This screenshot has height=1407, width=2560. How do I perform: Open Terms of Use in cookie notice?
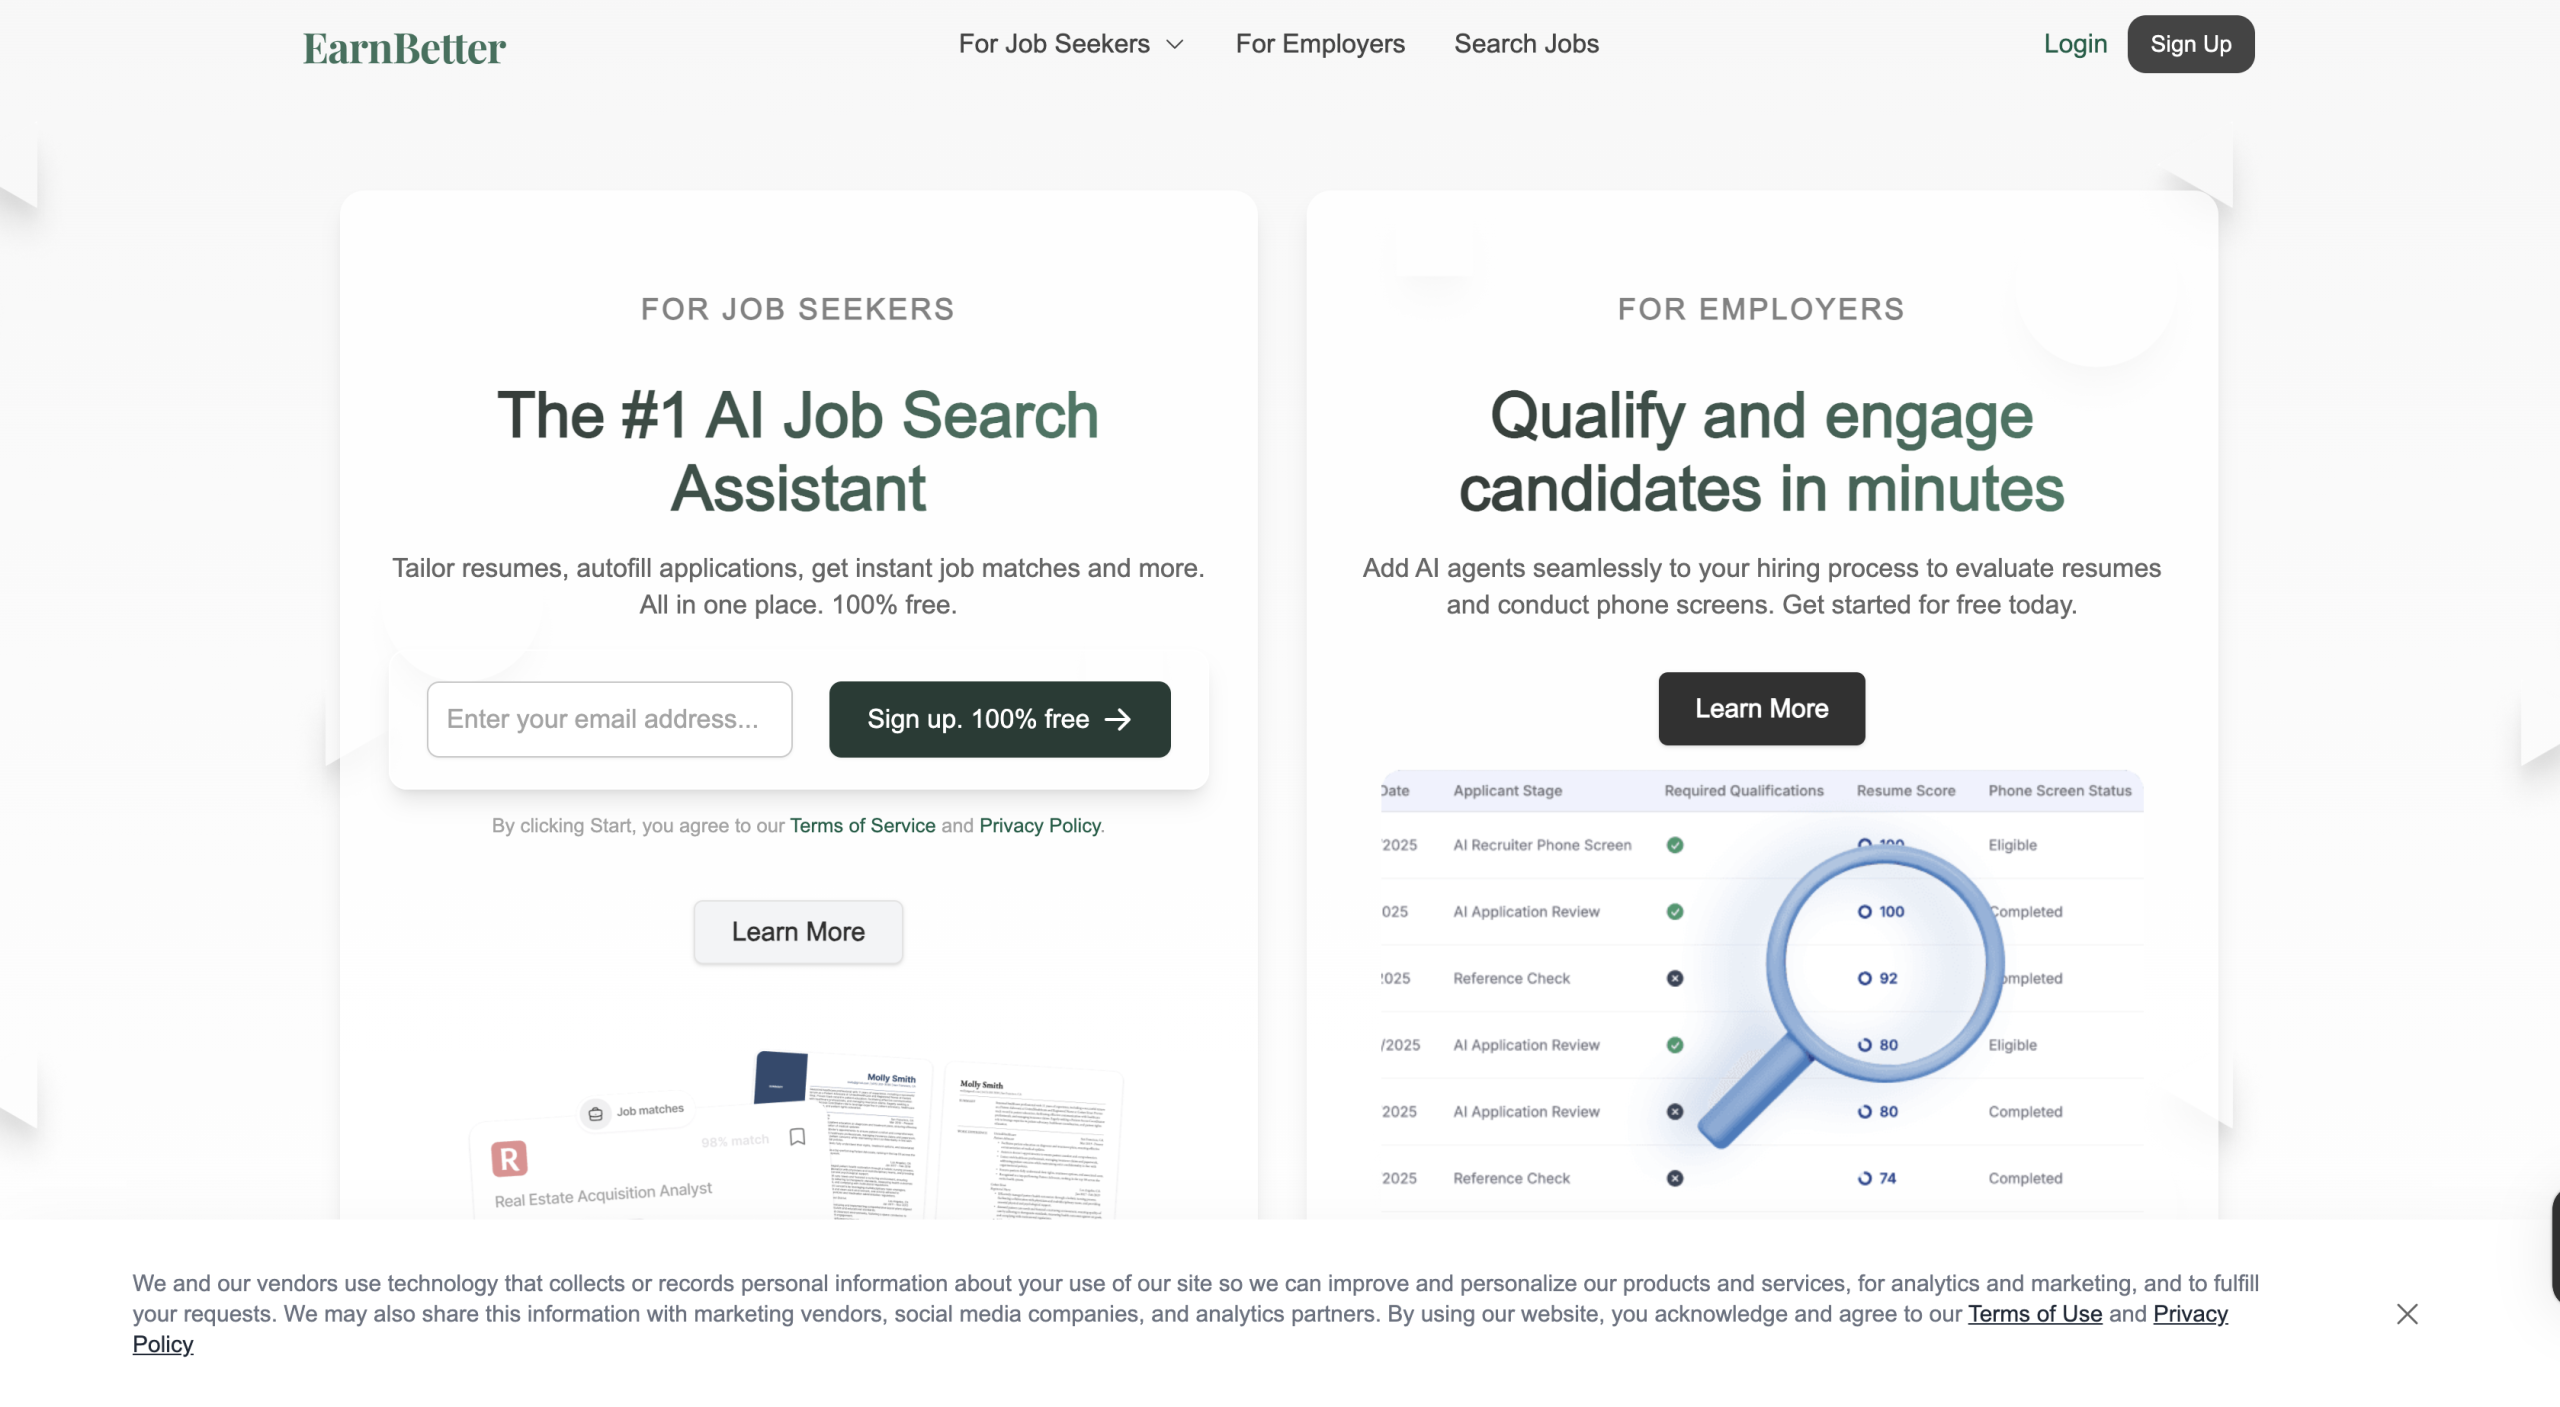2034,1313
